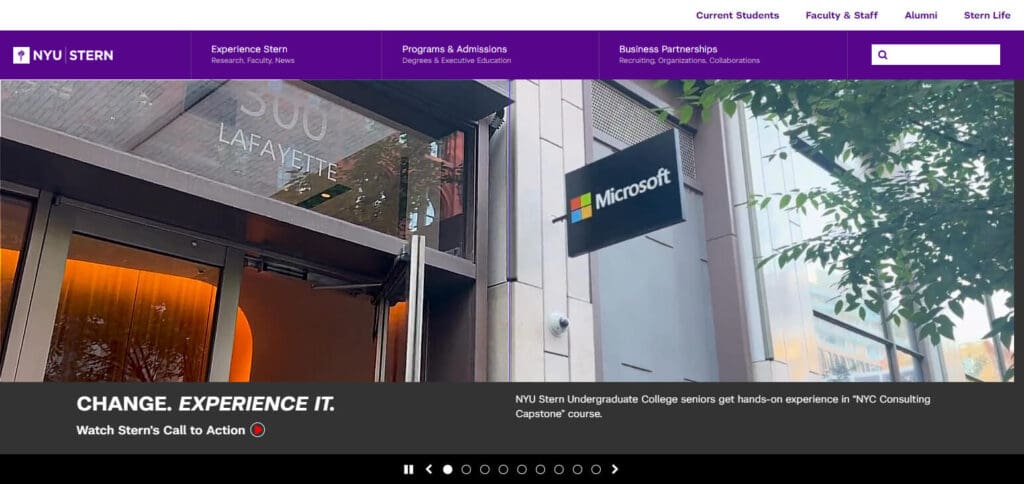
Task: Click the NYU Stern logo
Action: point(63,55)
